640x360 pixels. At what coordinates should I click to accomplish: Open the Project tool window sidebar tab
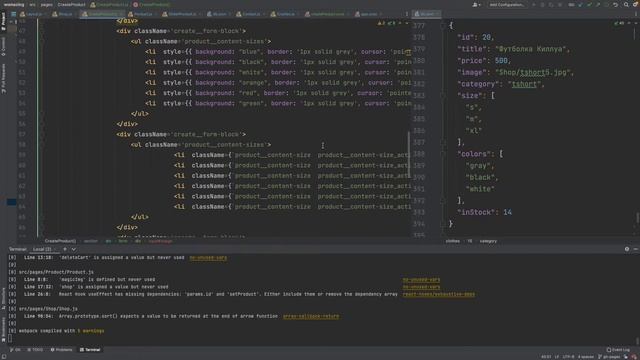pos(3,21)
